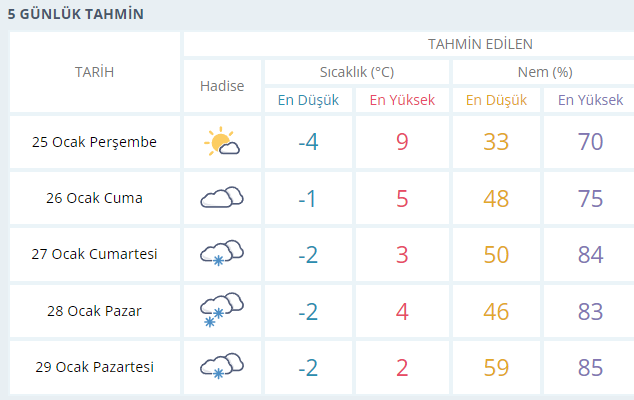The height and width of the screenshot is (400, 634).
Task: Select the 28 Ocak Pazar date cell
Action: tap(94, 310)
